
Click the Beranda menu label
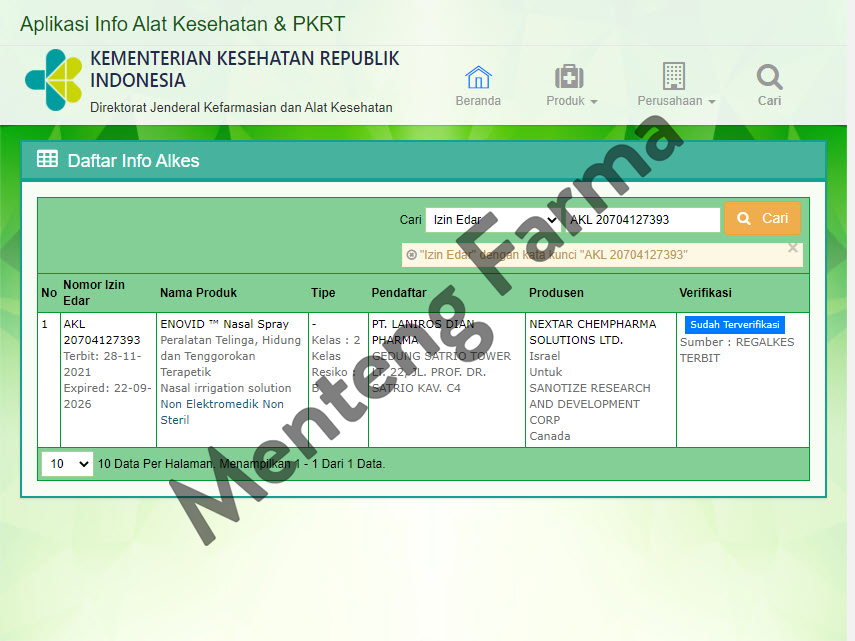pyautogui.click(x=478, y=101)
